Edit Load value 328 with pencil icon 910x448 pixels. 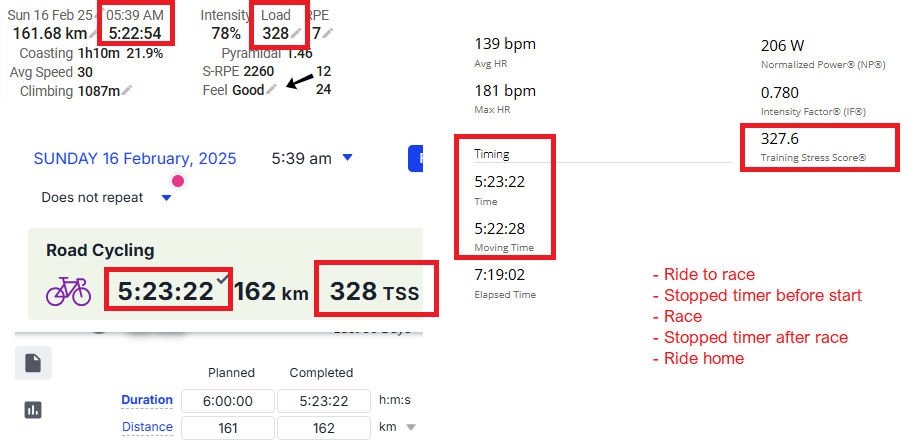297,33
